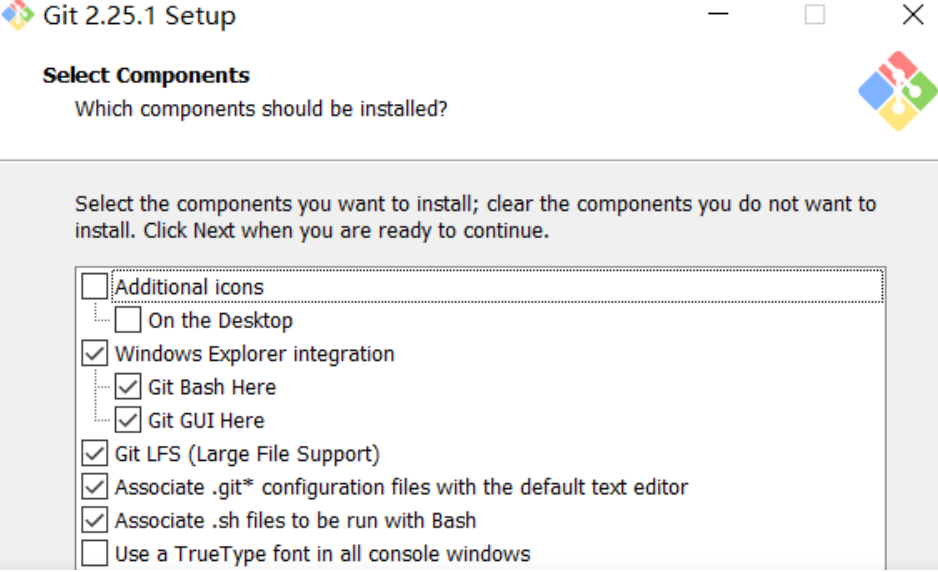Click the Git icon in the title bar

coord(18,16)
